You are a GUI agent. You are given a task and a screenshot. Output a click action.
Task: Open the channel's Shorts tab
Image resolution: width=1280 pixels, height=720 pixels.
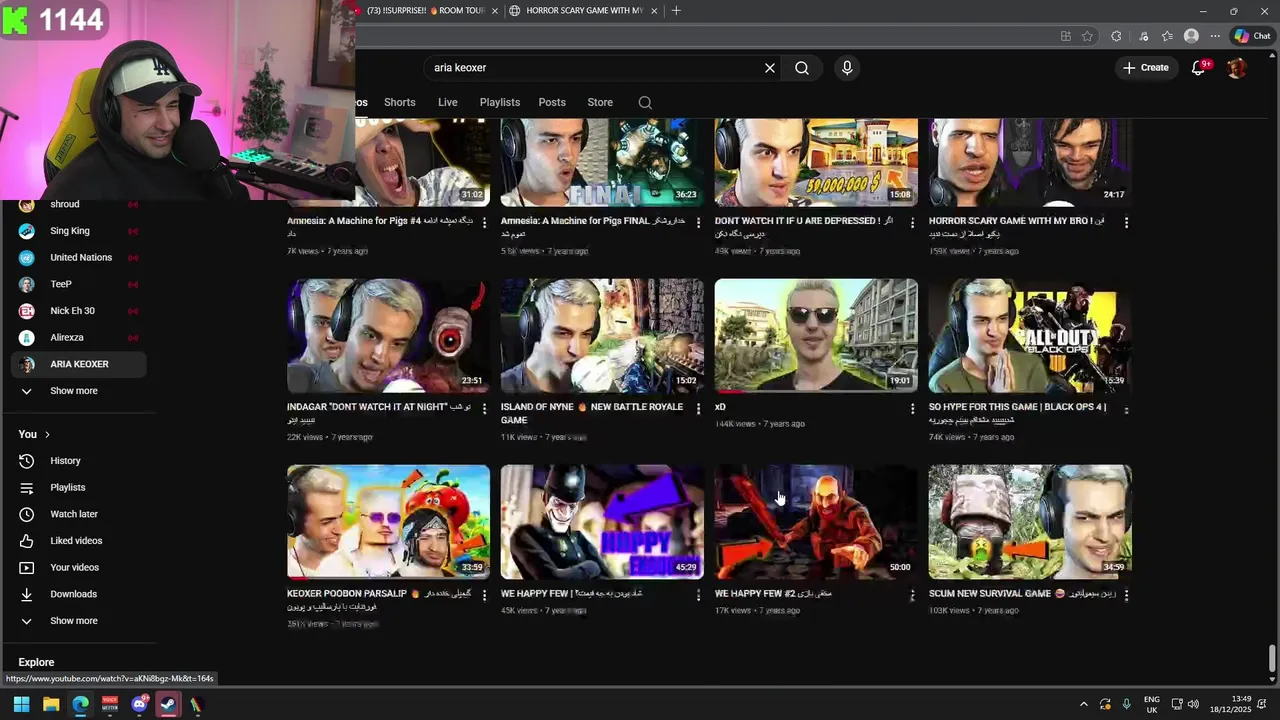point(399,102)
